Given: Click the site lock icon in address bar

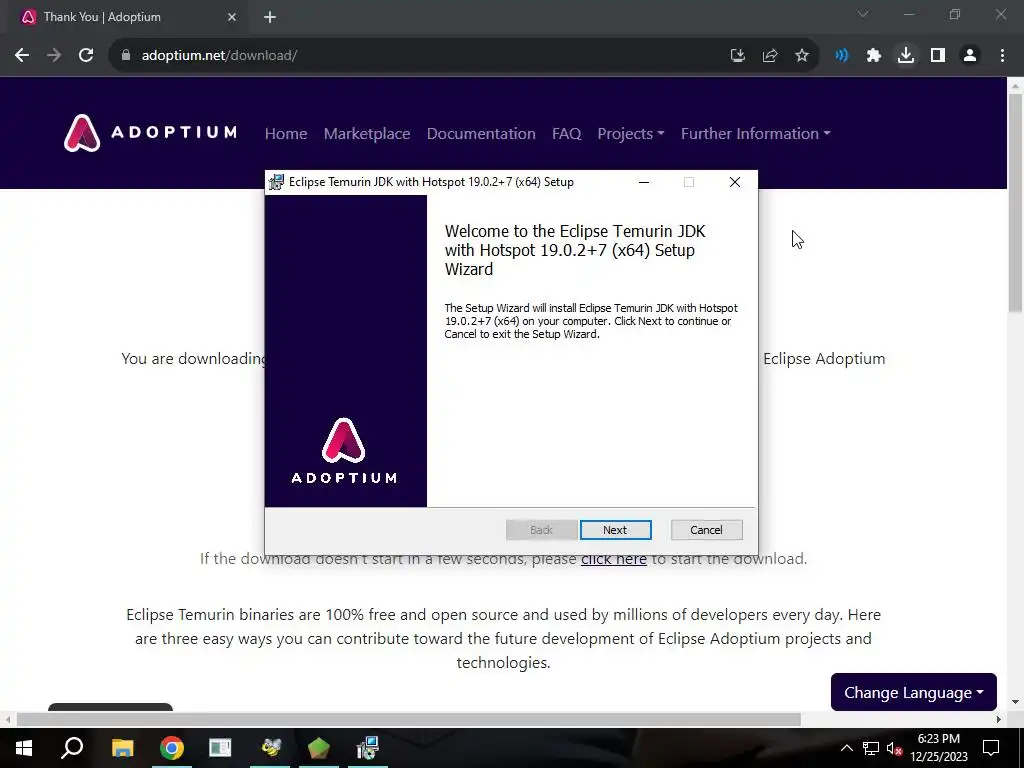Looking at the screenshot, I should pos(125,56).
